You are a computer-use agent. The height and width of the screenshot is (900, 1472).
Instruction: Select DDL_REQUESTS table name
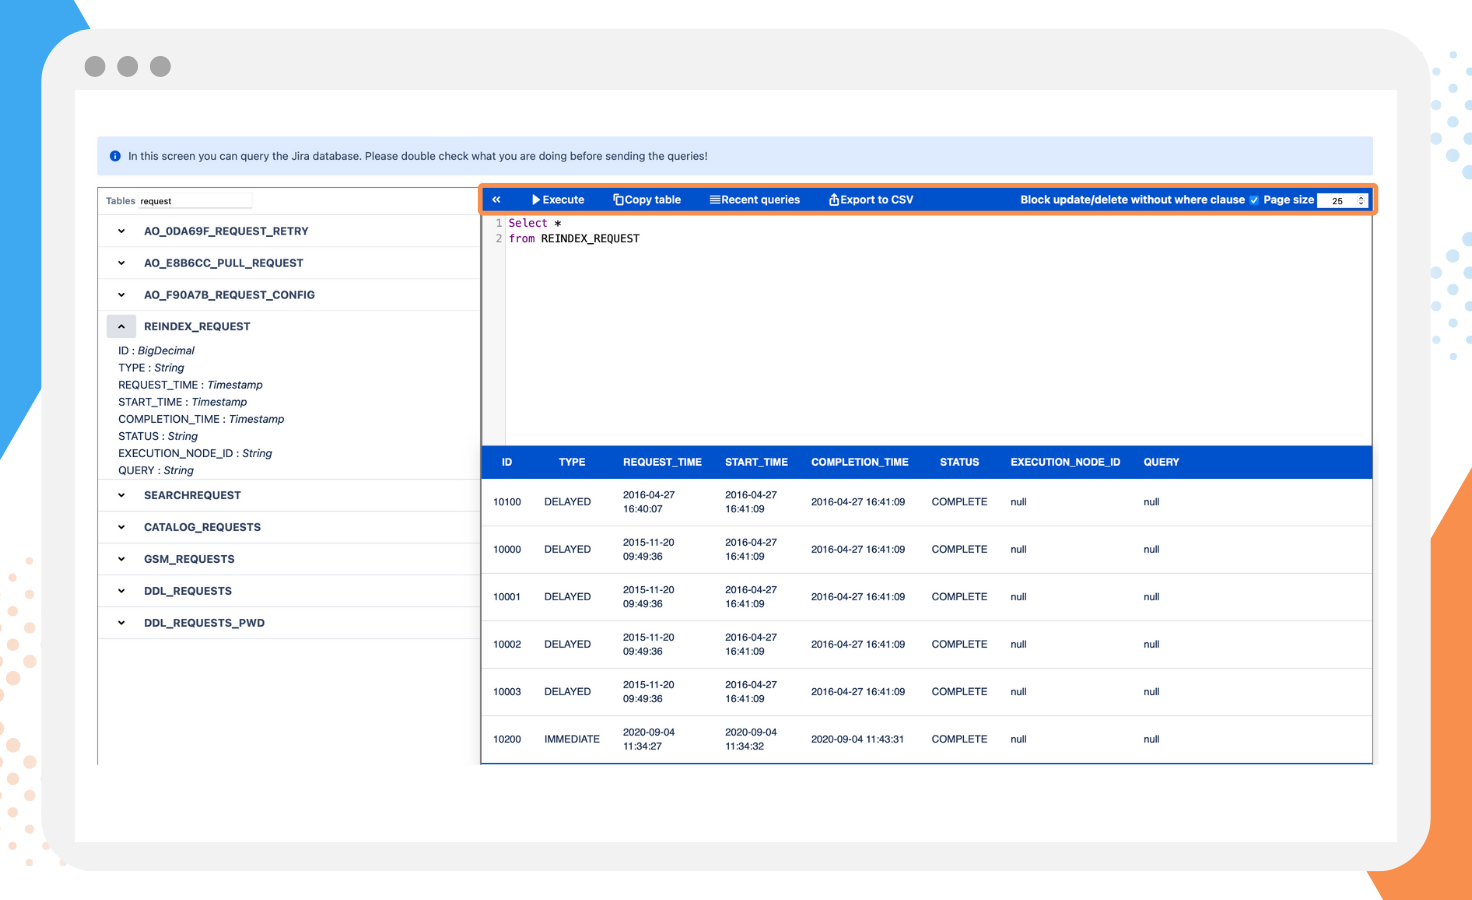188,591
